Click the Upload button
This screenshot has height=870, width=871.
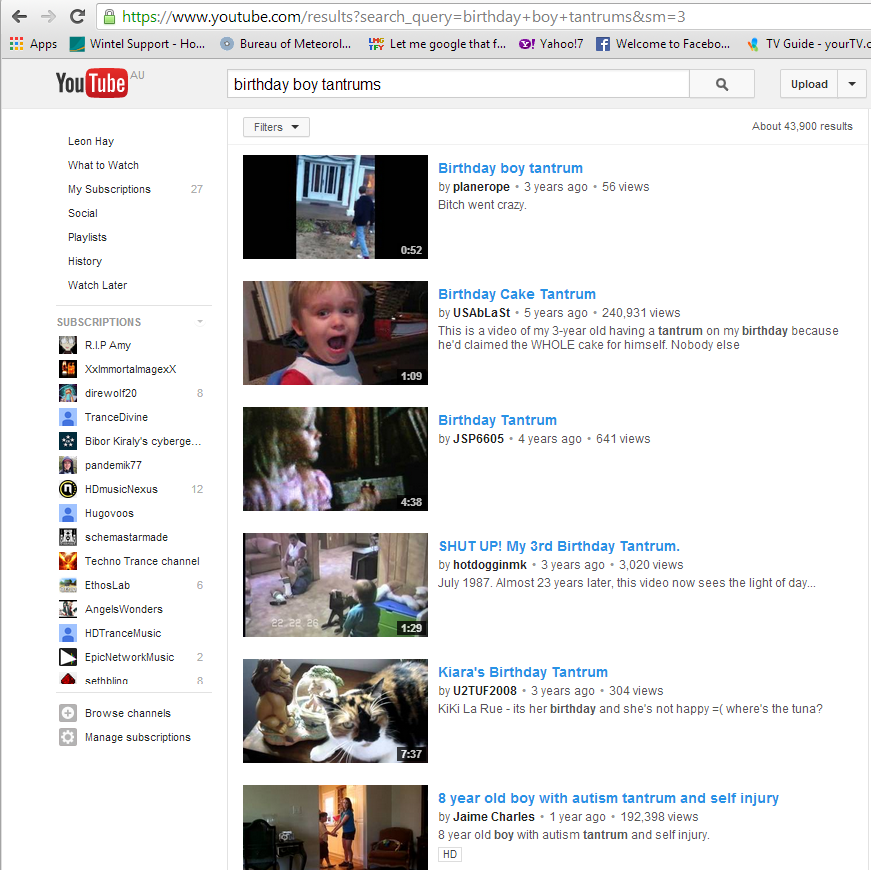[809, 84]
